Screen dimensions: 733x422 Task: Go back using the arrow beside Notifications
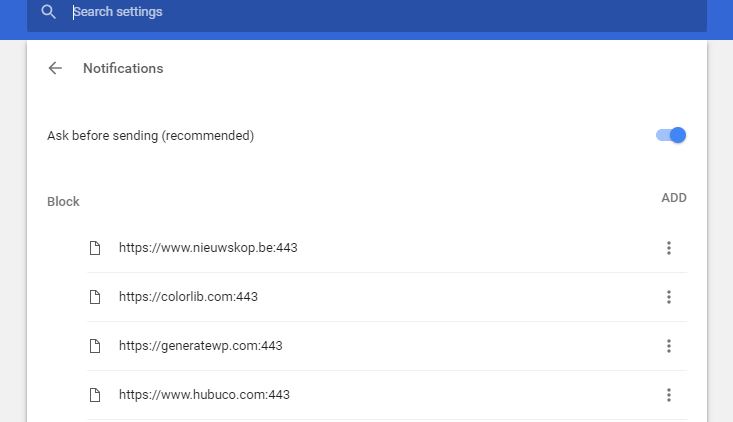pos(55,68)
